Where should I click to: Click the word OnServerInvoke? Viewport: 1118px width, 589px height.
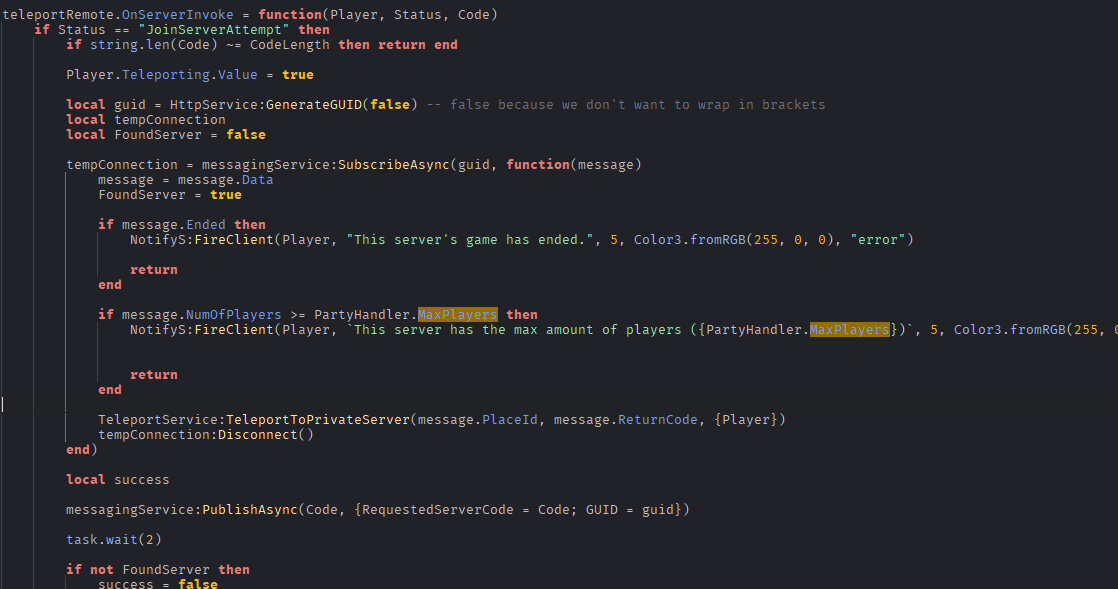click(x=178, y=14)
